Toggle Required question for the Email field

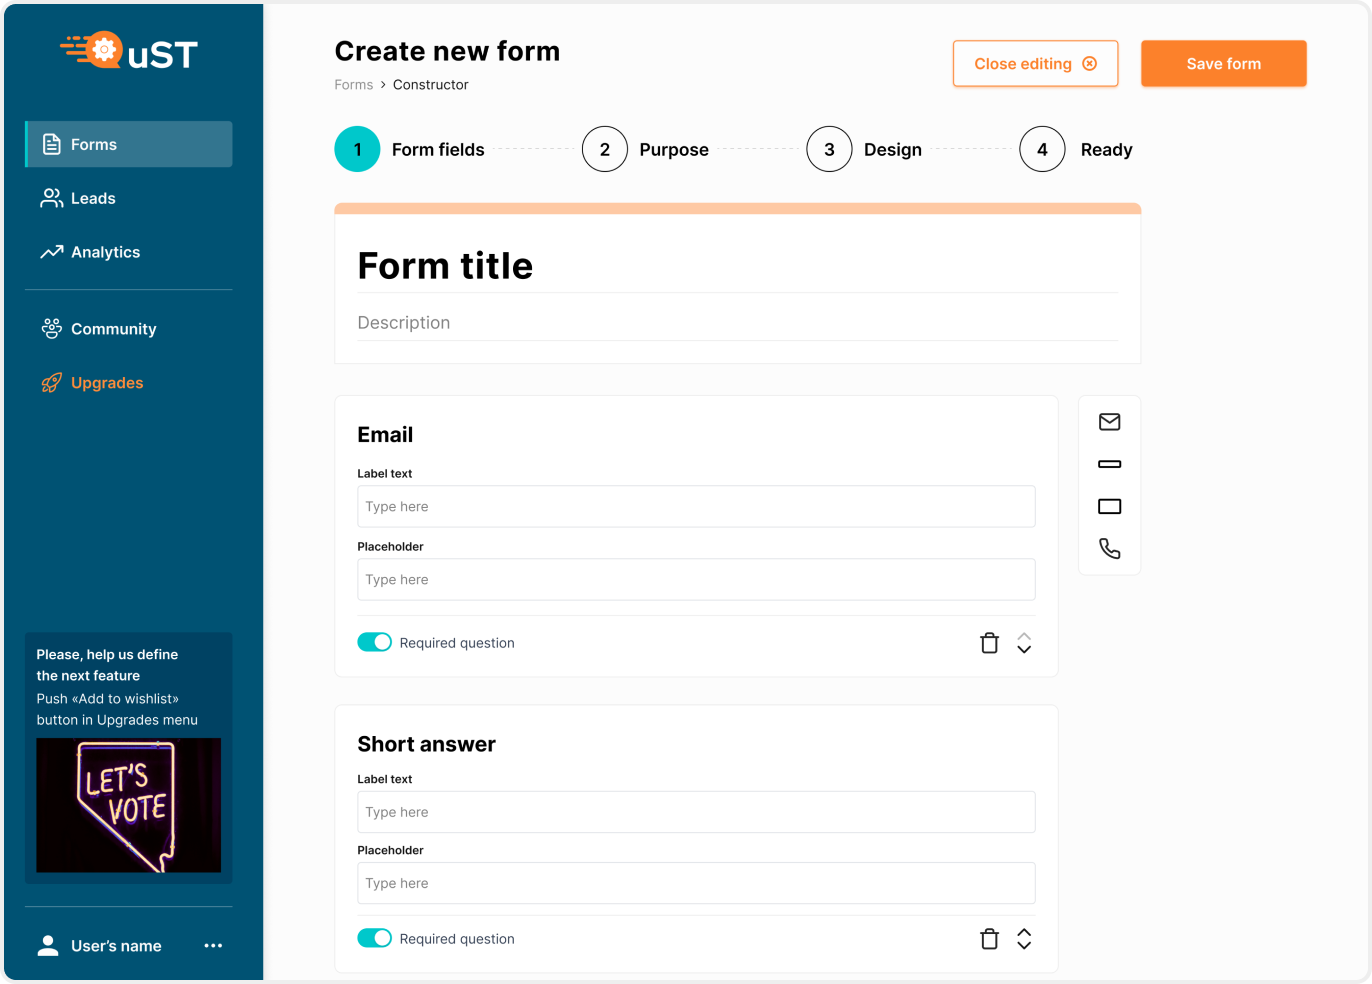(375, 642)
